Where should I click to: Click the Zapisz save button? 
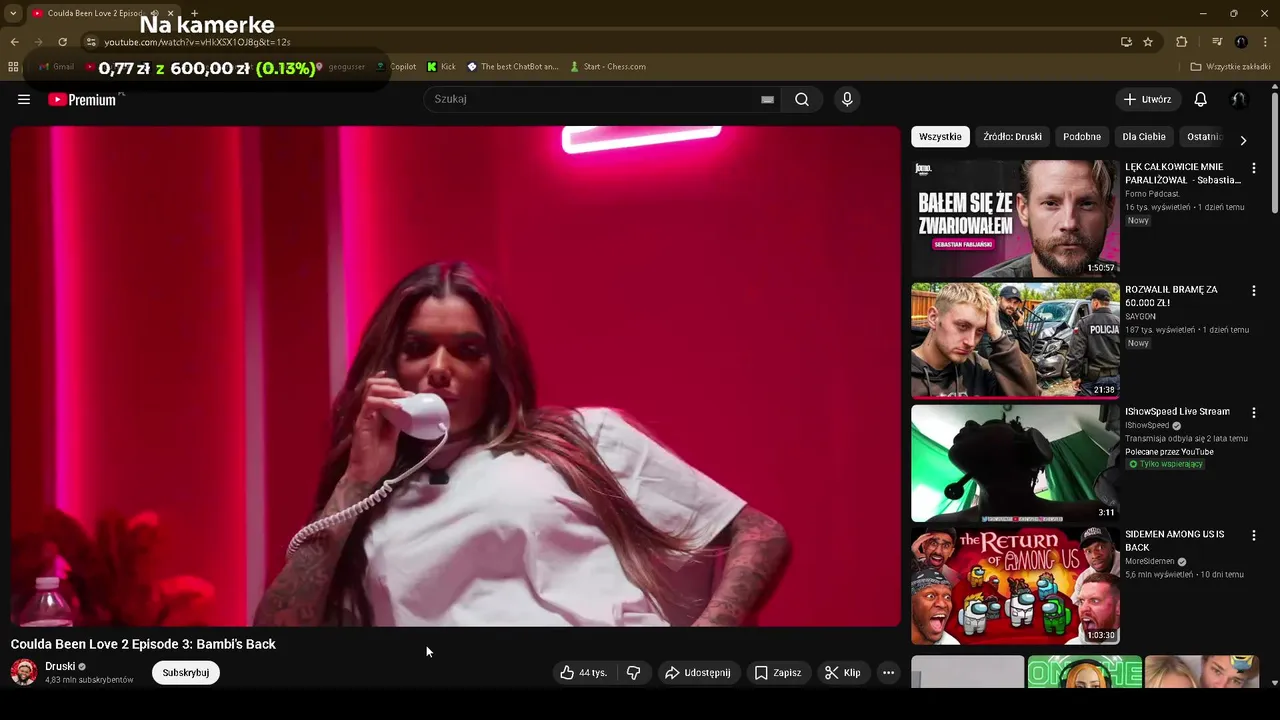pos(778,673)
